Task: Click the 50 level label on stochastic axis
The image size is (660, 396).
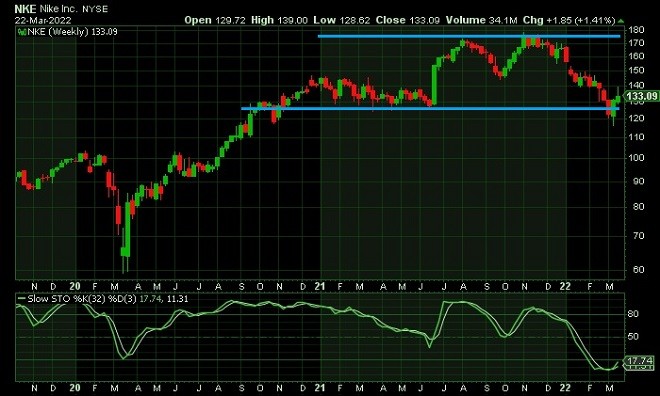Action: point(633,337)
